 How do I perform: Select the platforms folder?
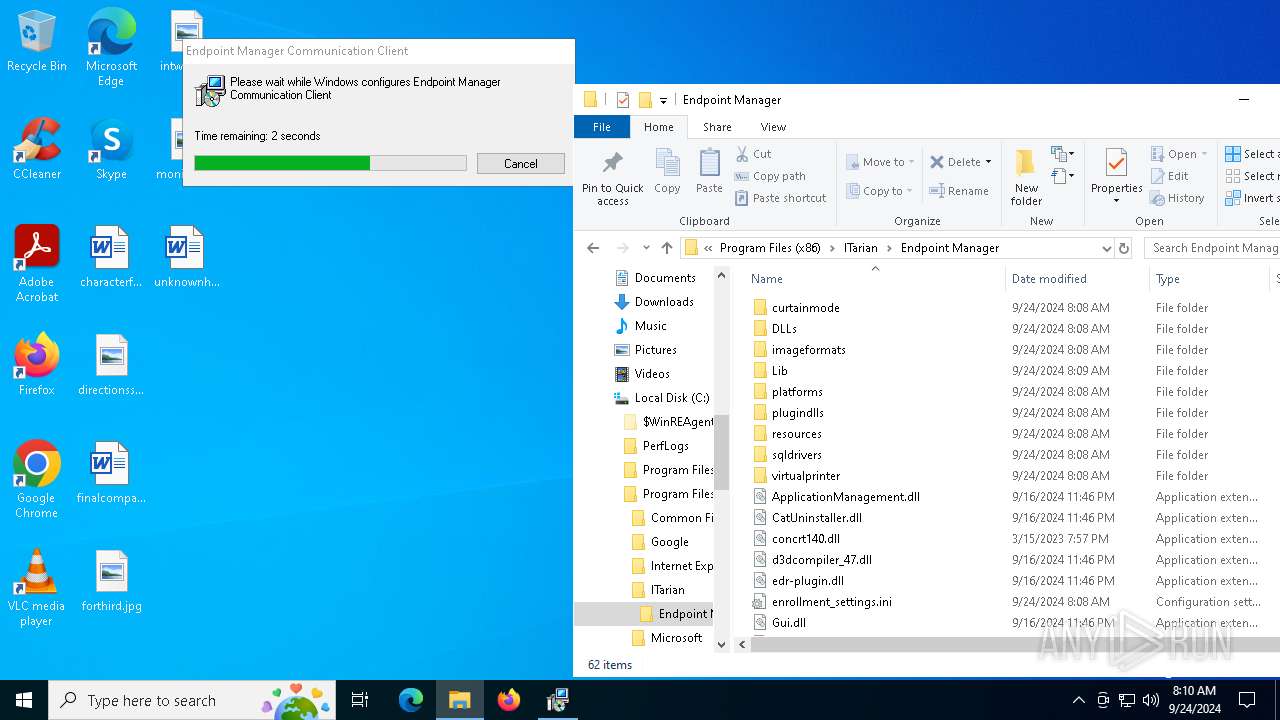click(x=797, y=392)
